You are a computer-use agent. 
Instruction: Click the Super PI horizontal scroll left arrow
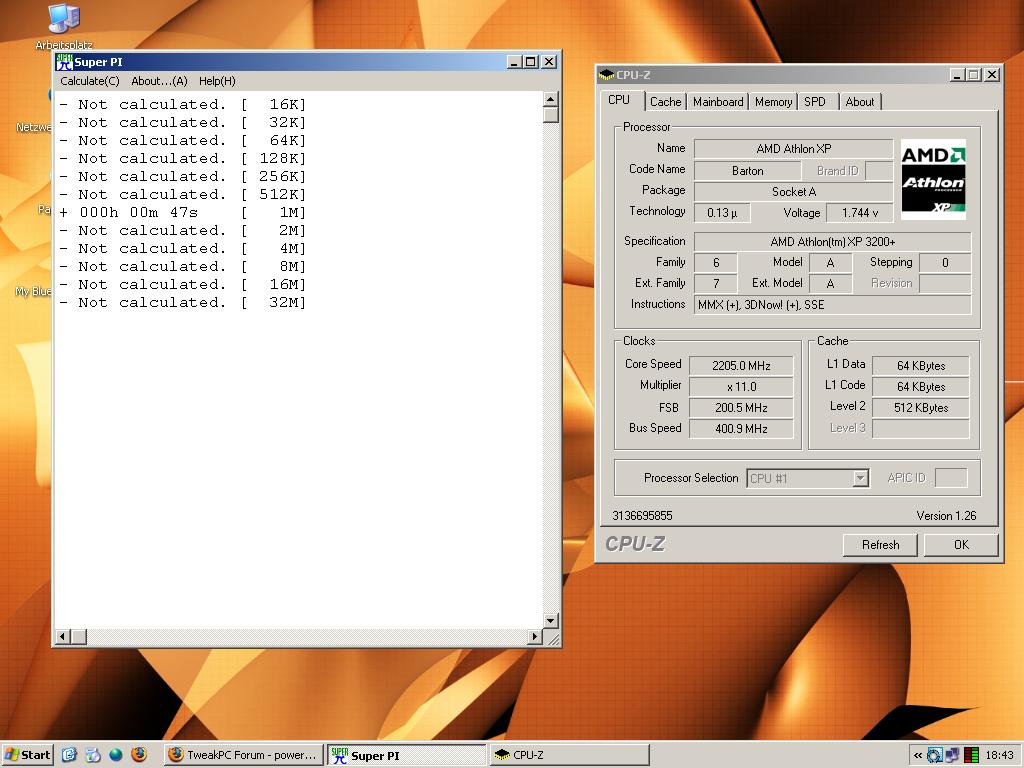point(63,636)
